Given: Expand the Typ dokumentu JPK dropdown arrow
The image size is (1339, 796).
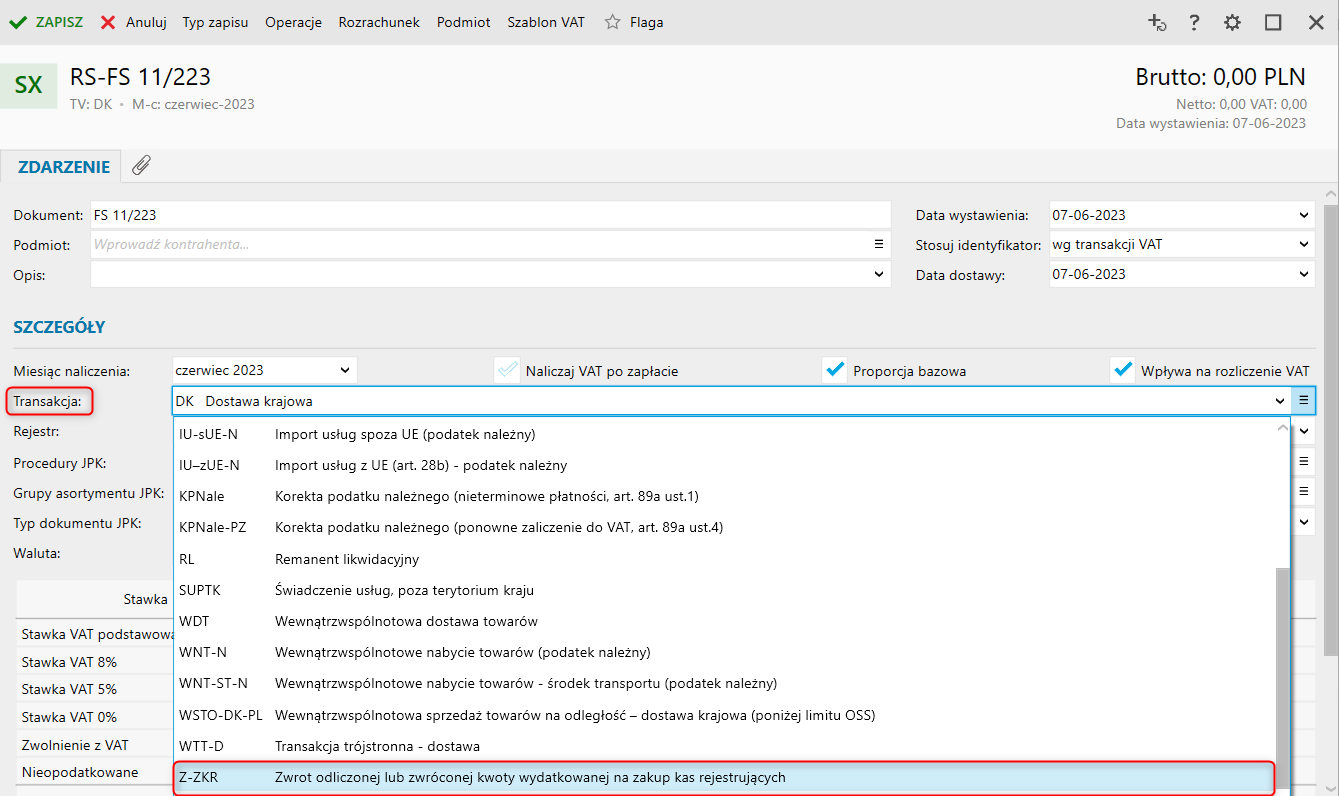Looking at the screenshot, I should click(x=1303, y=521).
